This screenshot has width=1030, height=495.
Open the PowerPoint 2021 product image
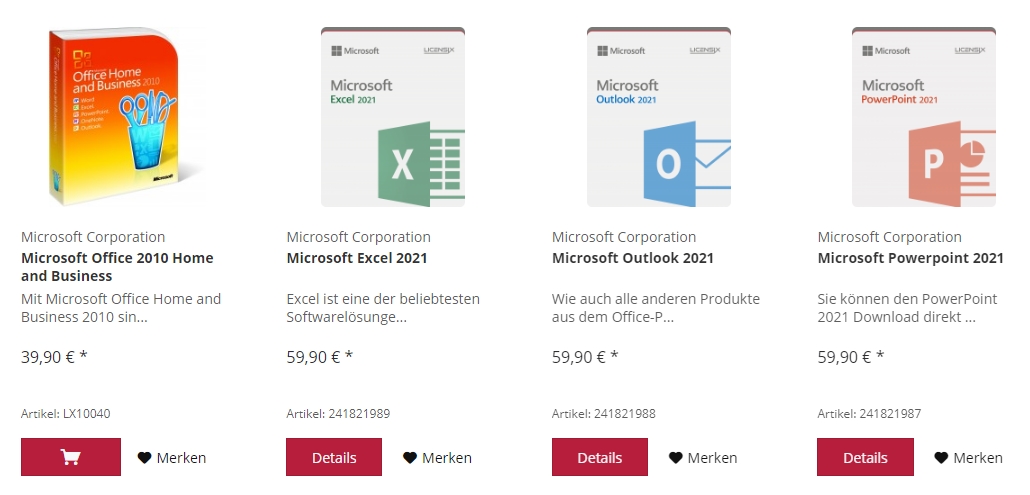point(924,117)
